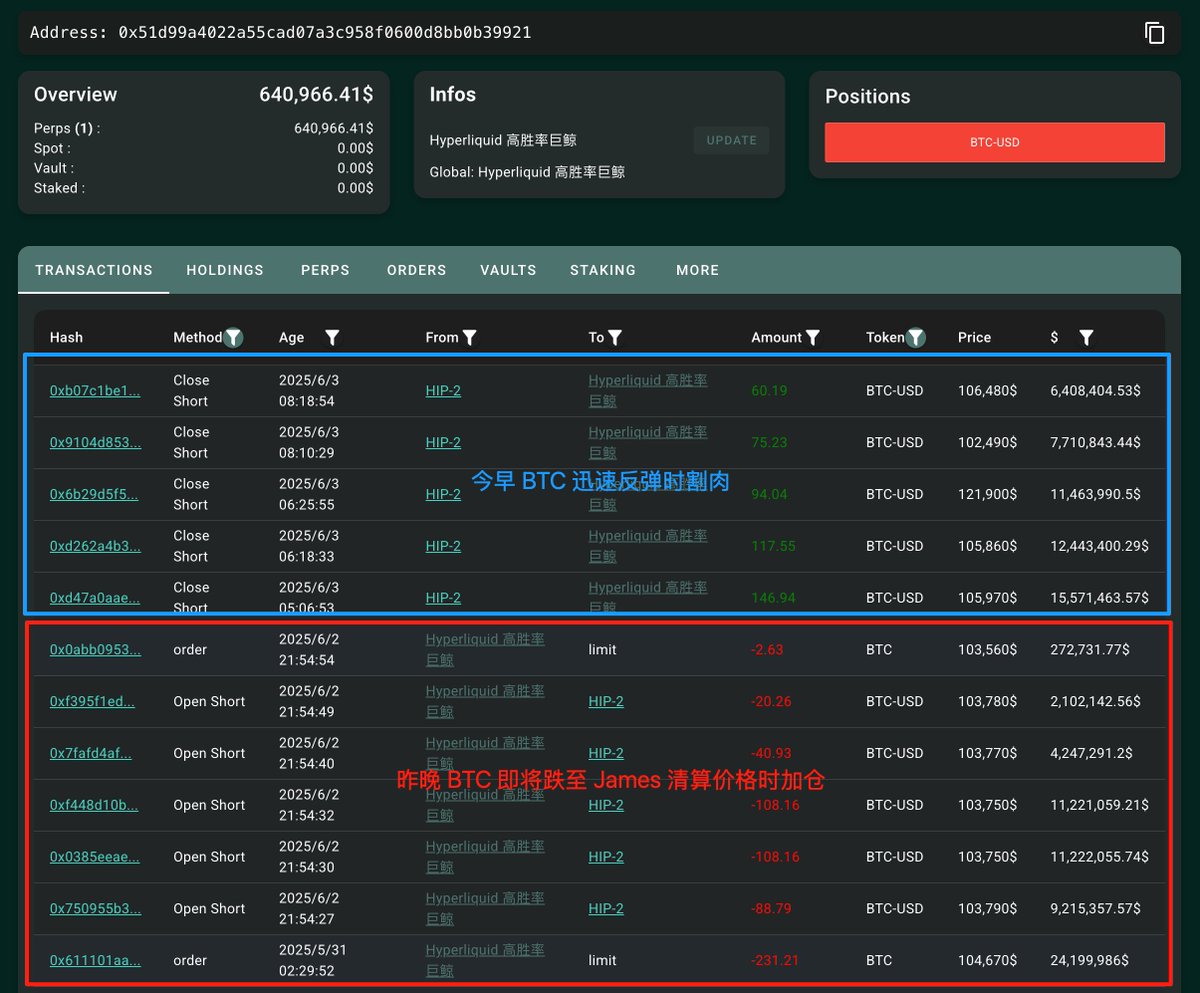Open transaction hash 0x0385eeae...
Screen dimensions: 1200x993
click(x=95, y=857)
